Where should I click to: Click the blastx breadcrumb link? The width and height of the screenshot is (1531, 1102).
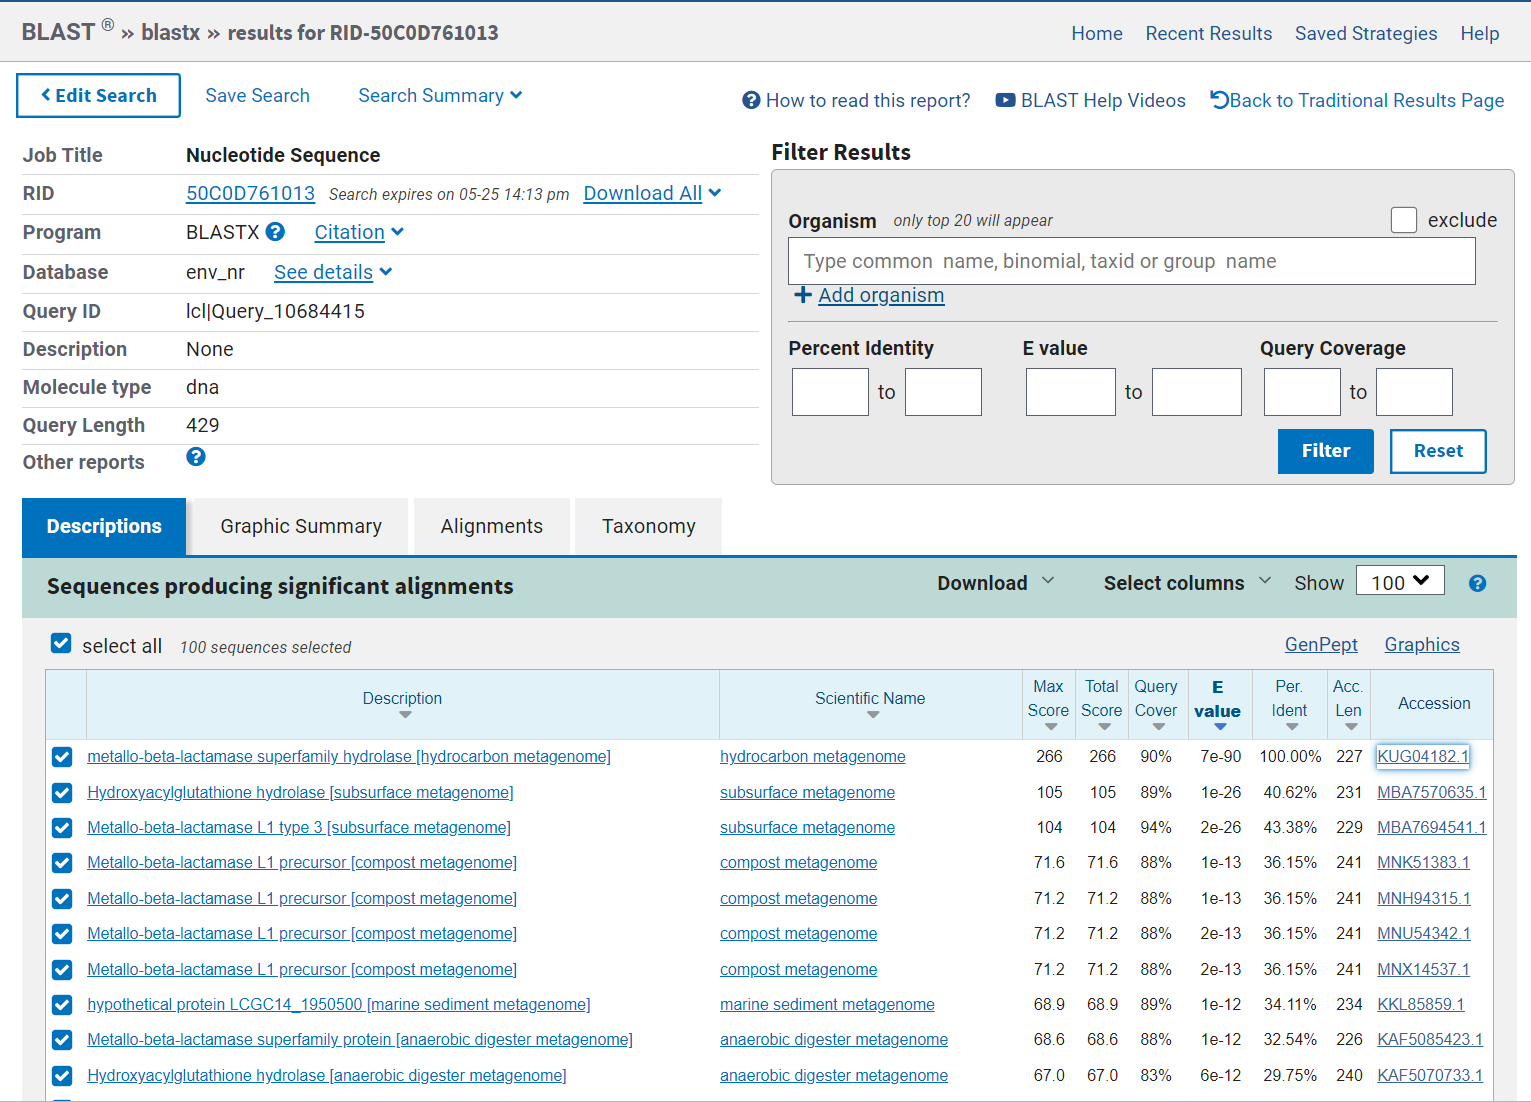171,33
